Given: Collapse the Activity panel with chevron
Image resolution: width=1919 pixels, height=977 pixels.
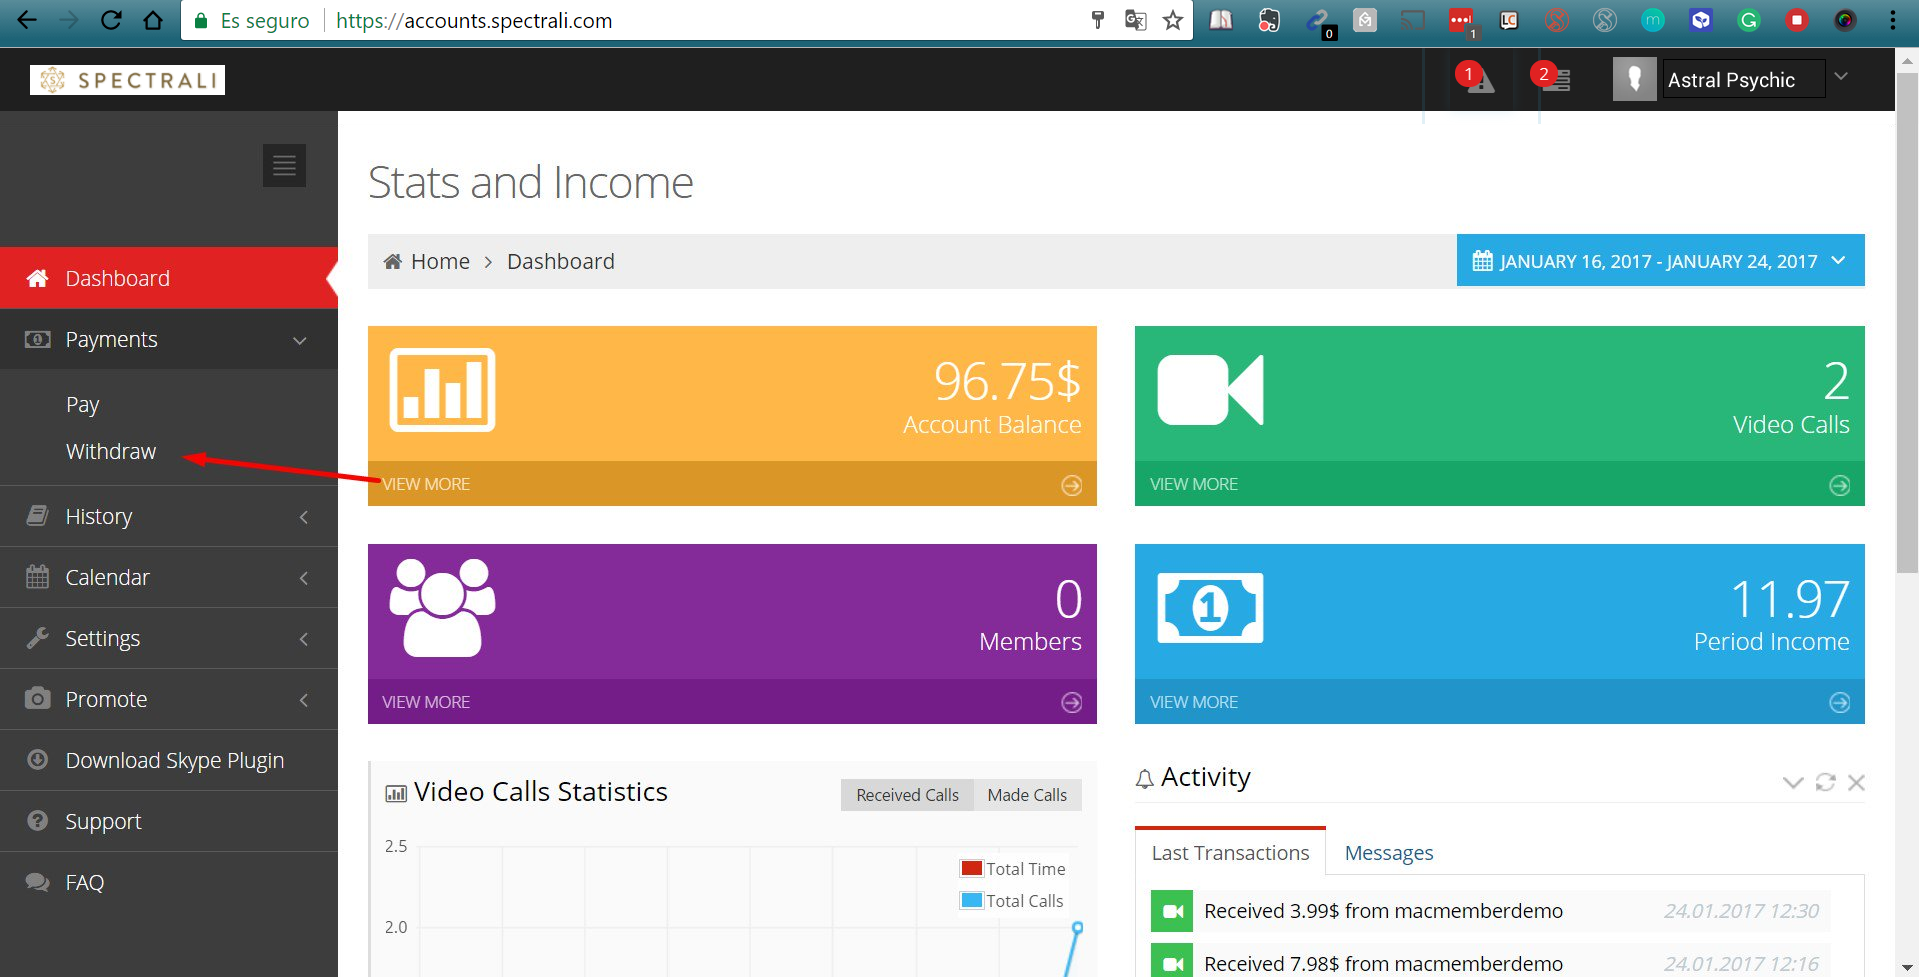Looking at the screenshot, I should point(1792,782).
